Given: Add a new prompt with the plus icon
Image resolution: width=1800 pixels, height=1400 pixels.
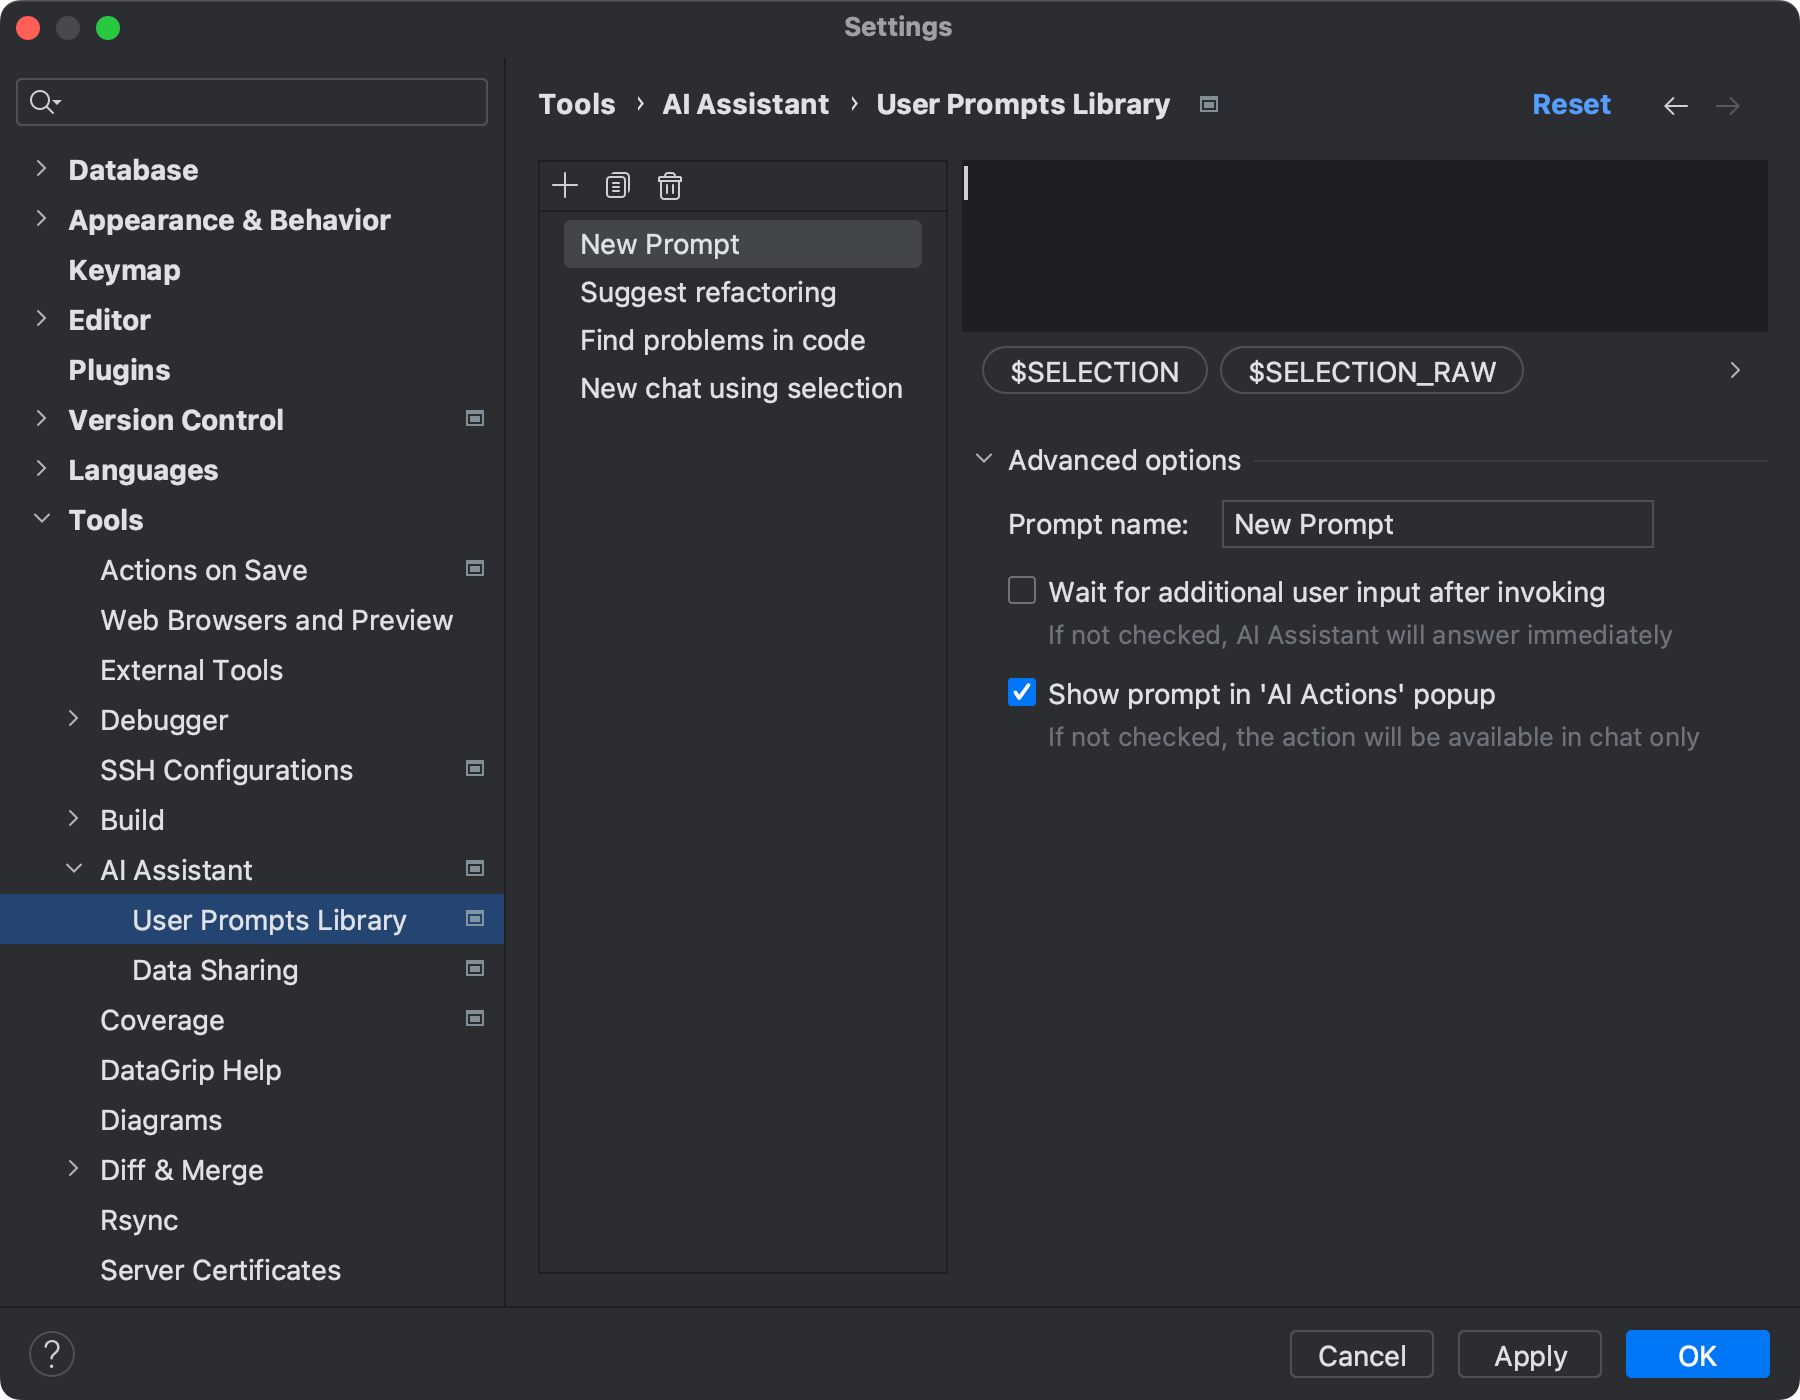Looking at the screenshot, I should 565,185.
